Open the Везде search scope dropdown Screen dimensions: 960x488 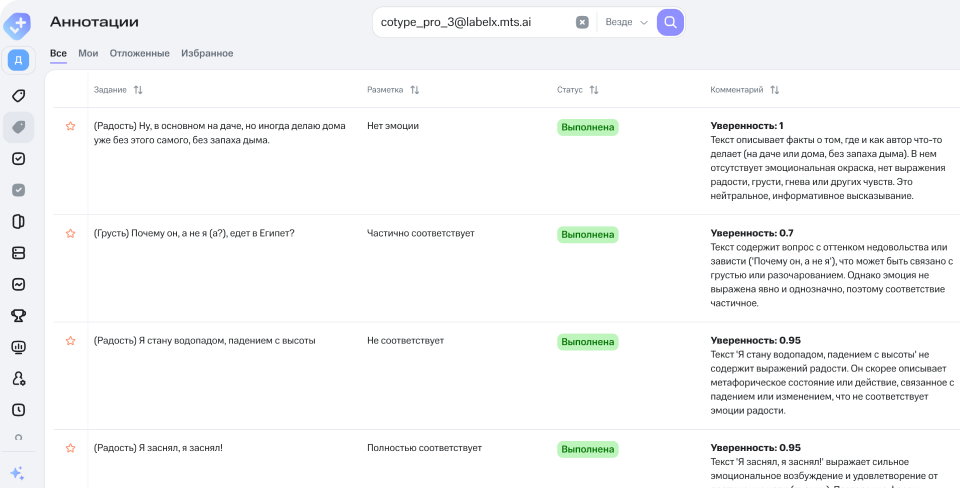coord(626,23)
